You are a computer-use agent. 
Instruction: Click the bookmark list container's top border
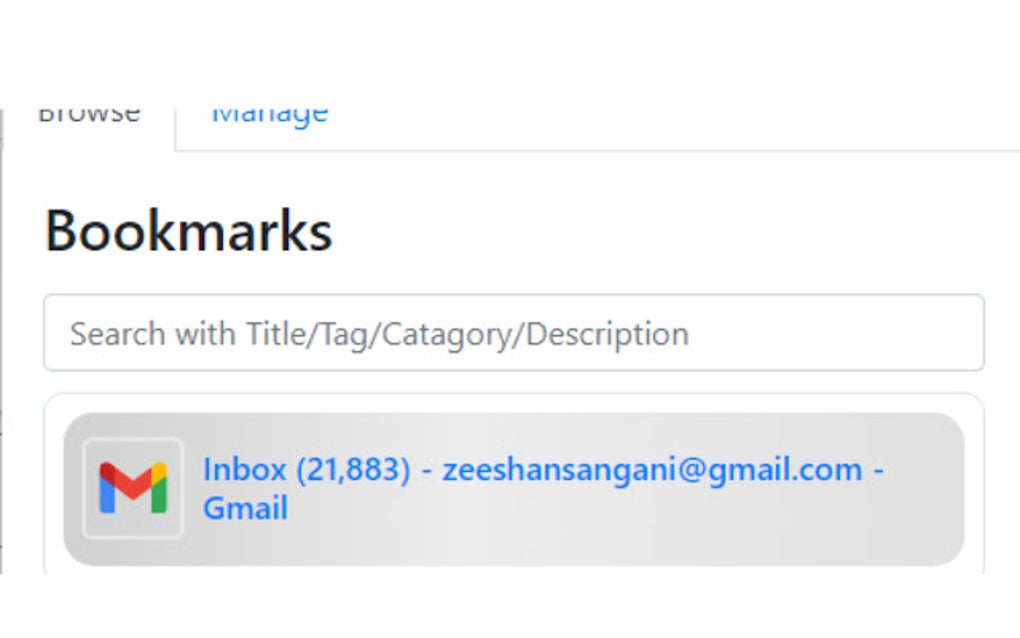coord(513,394)
